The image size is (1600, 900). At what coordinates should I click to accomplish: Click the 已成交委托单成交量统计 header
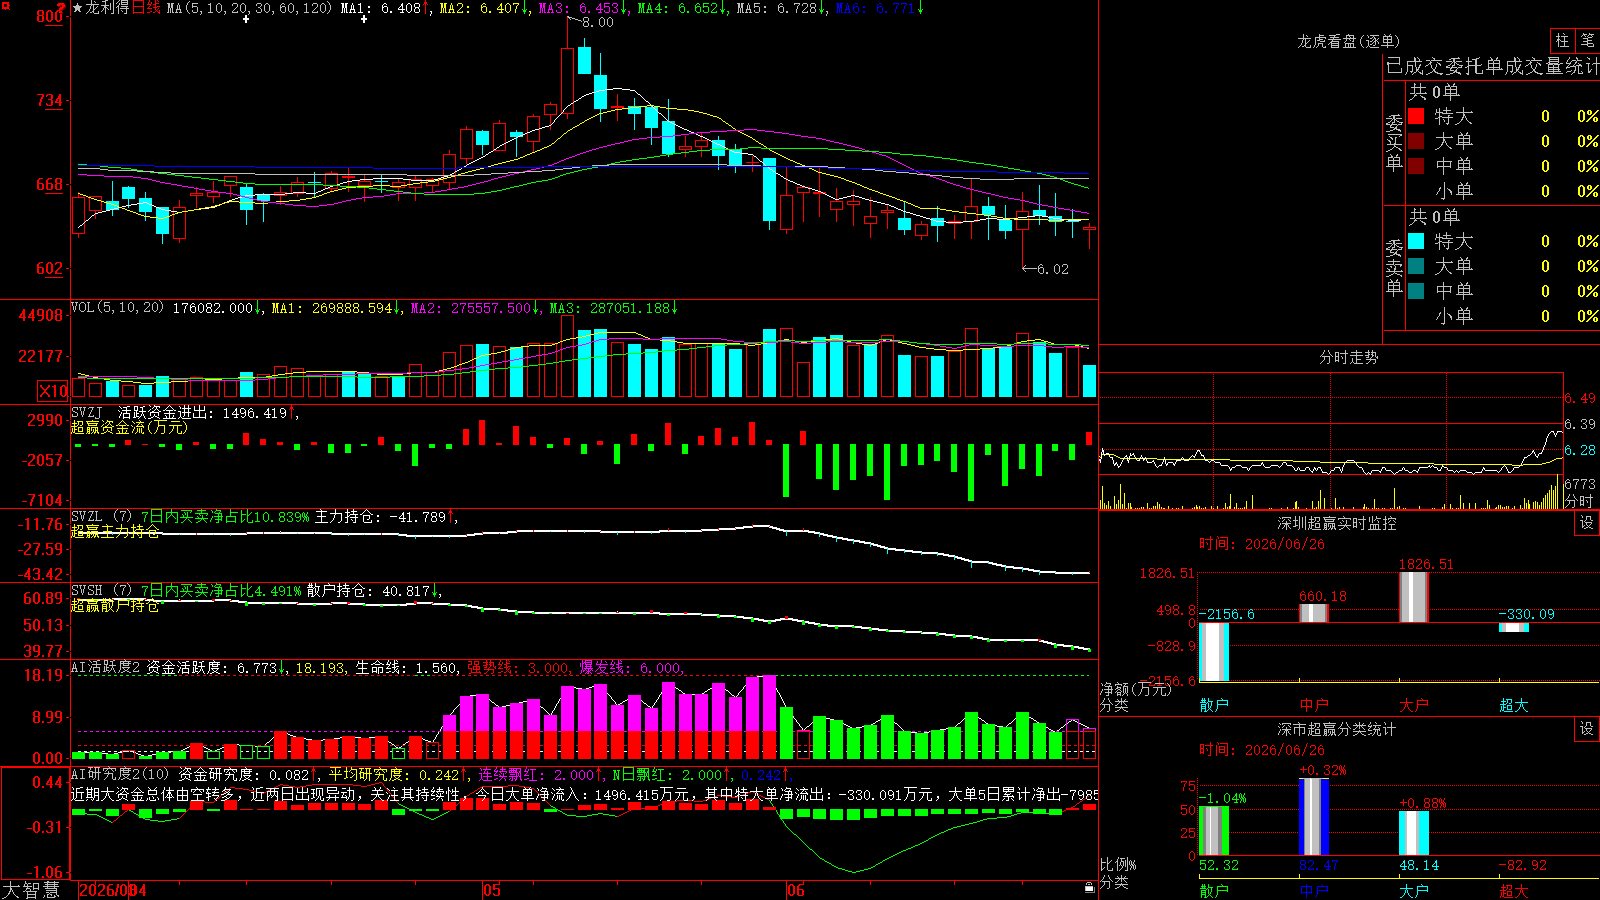(1492, 66)
